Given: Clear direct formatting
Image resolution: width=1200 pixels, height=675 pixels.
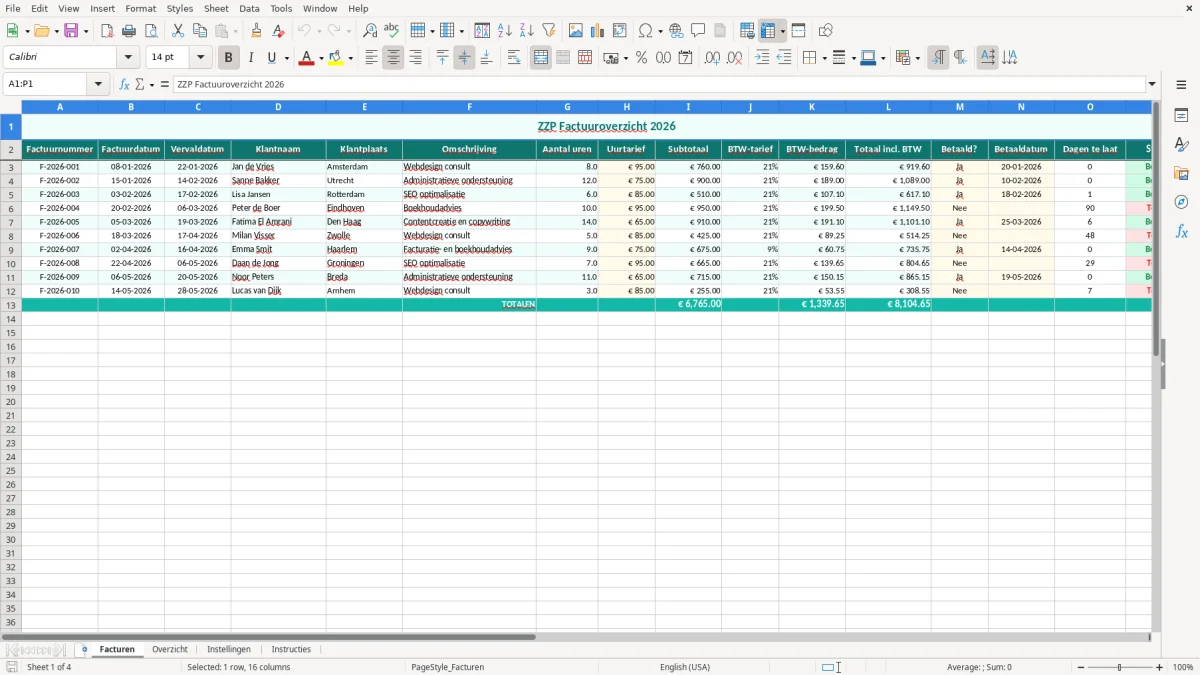Looking at the screenshot, I should click(x=279, y=31).
